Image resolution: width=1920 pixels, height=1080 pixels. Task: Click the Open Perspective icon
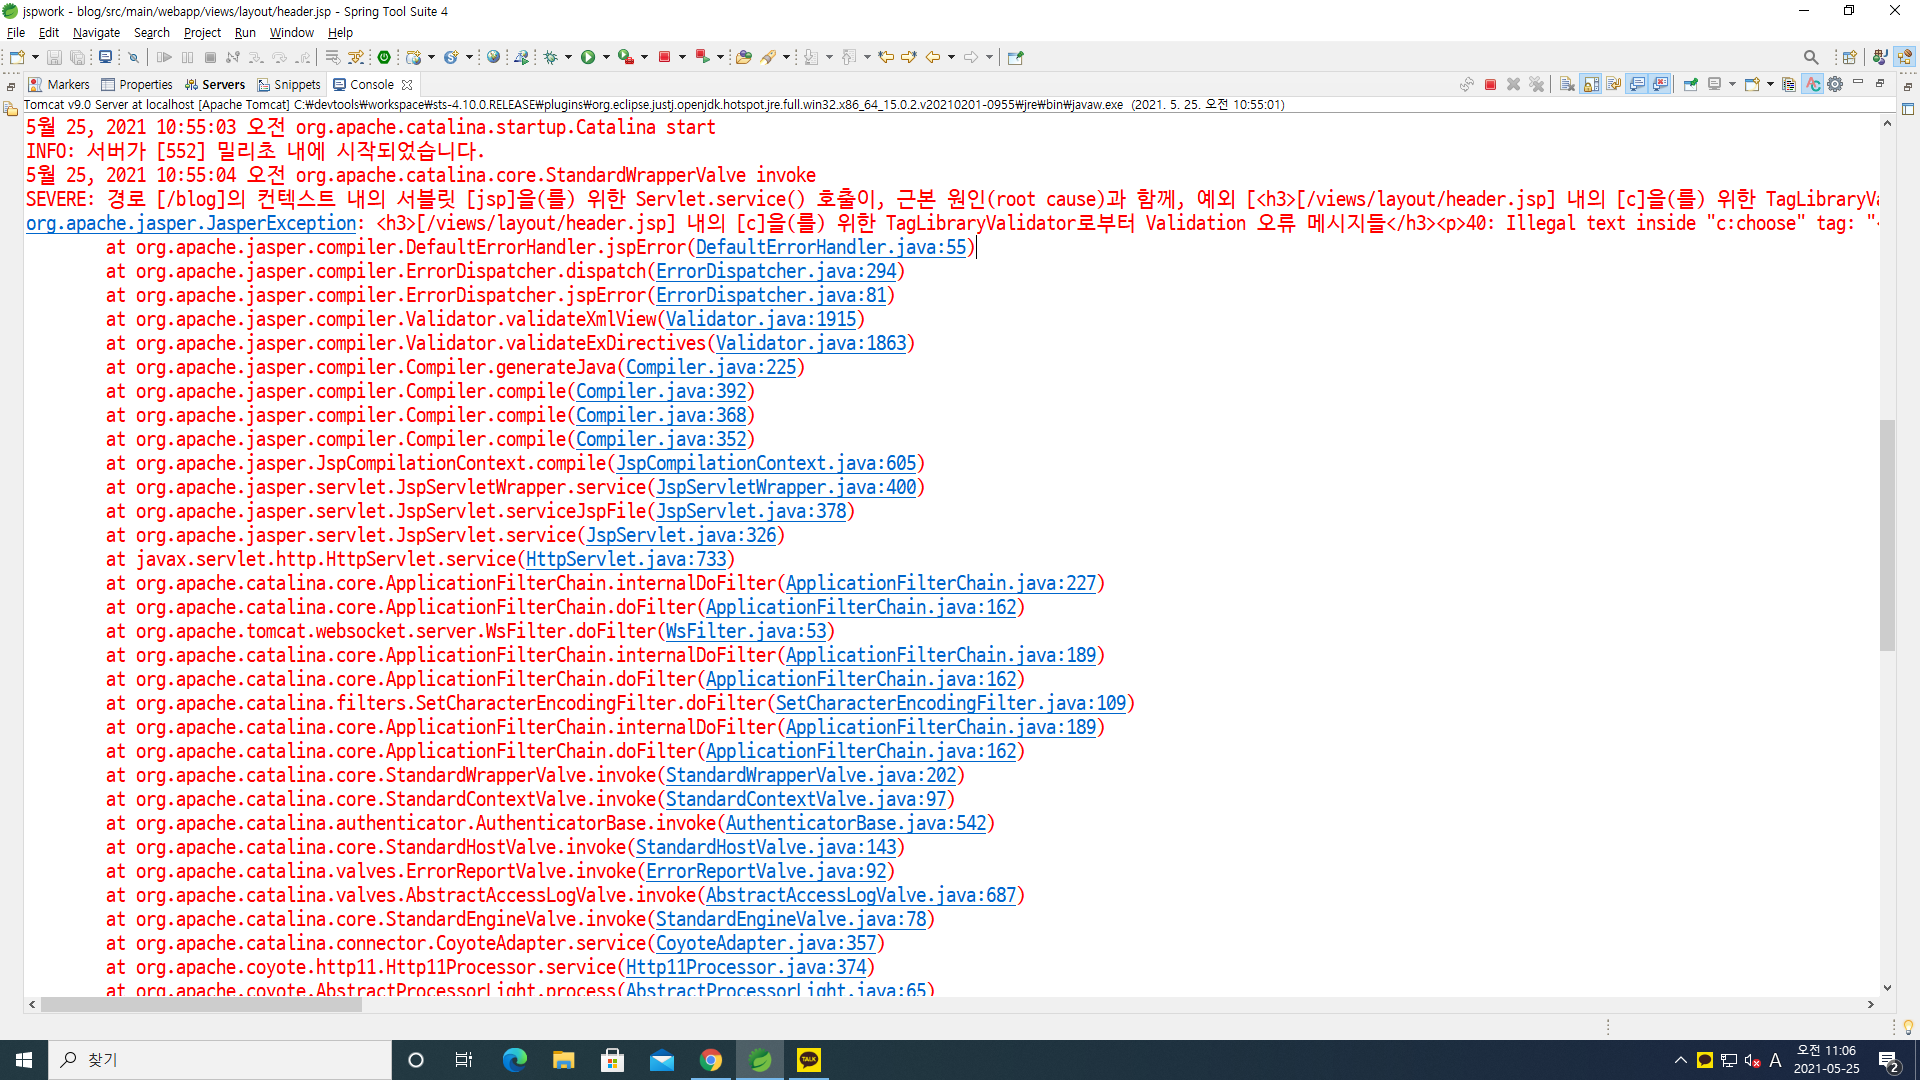click(1849, 57)
